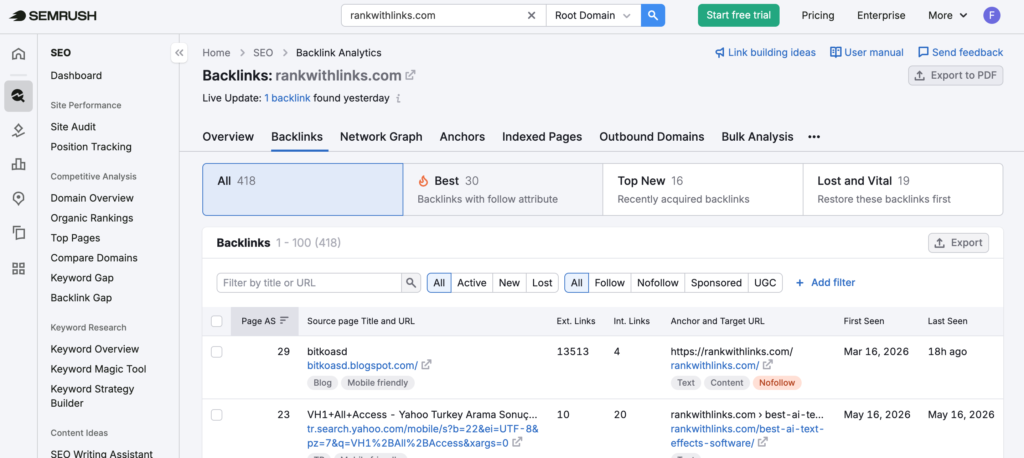Open Backlink Gap
The height and width of the screenshot is (458, 1024).
tap(81, 297)
